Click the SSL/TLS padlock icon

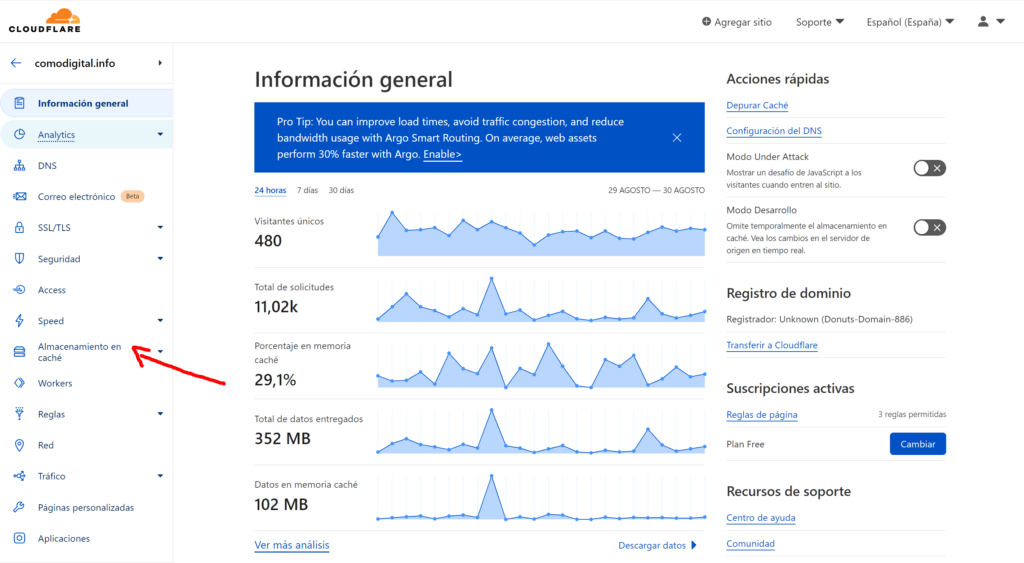pyautogui.click(x=20, y=227)
